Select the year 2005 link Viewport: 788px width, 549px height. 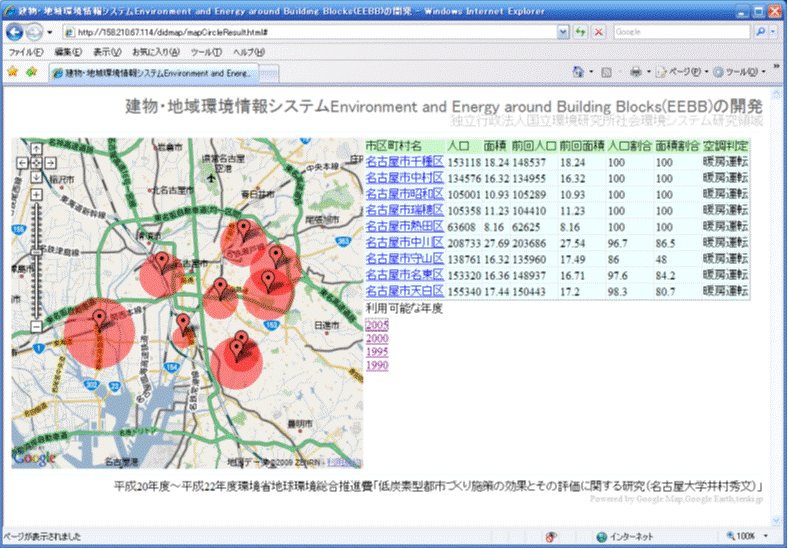(377, 325)
